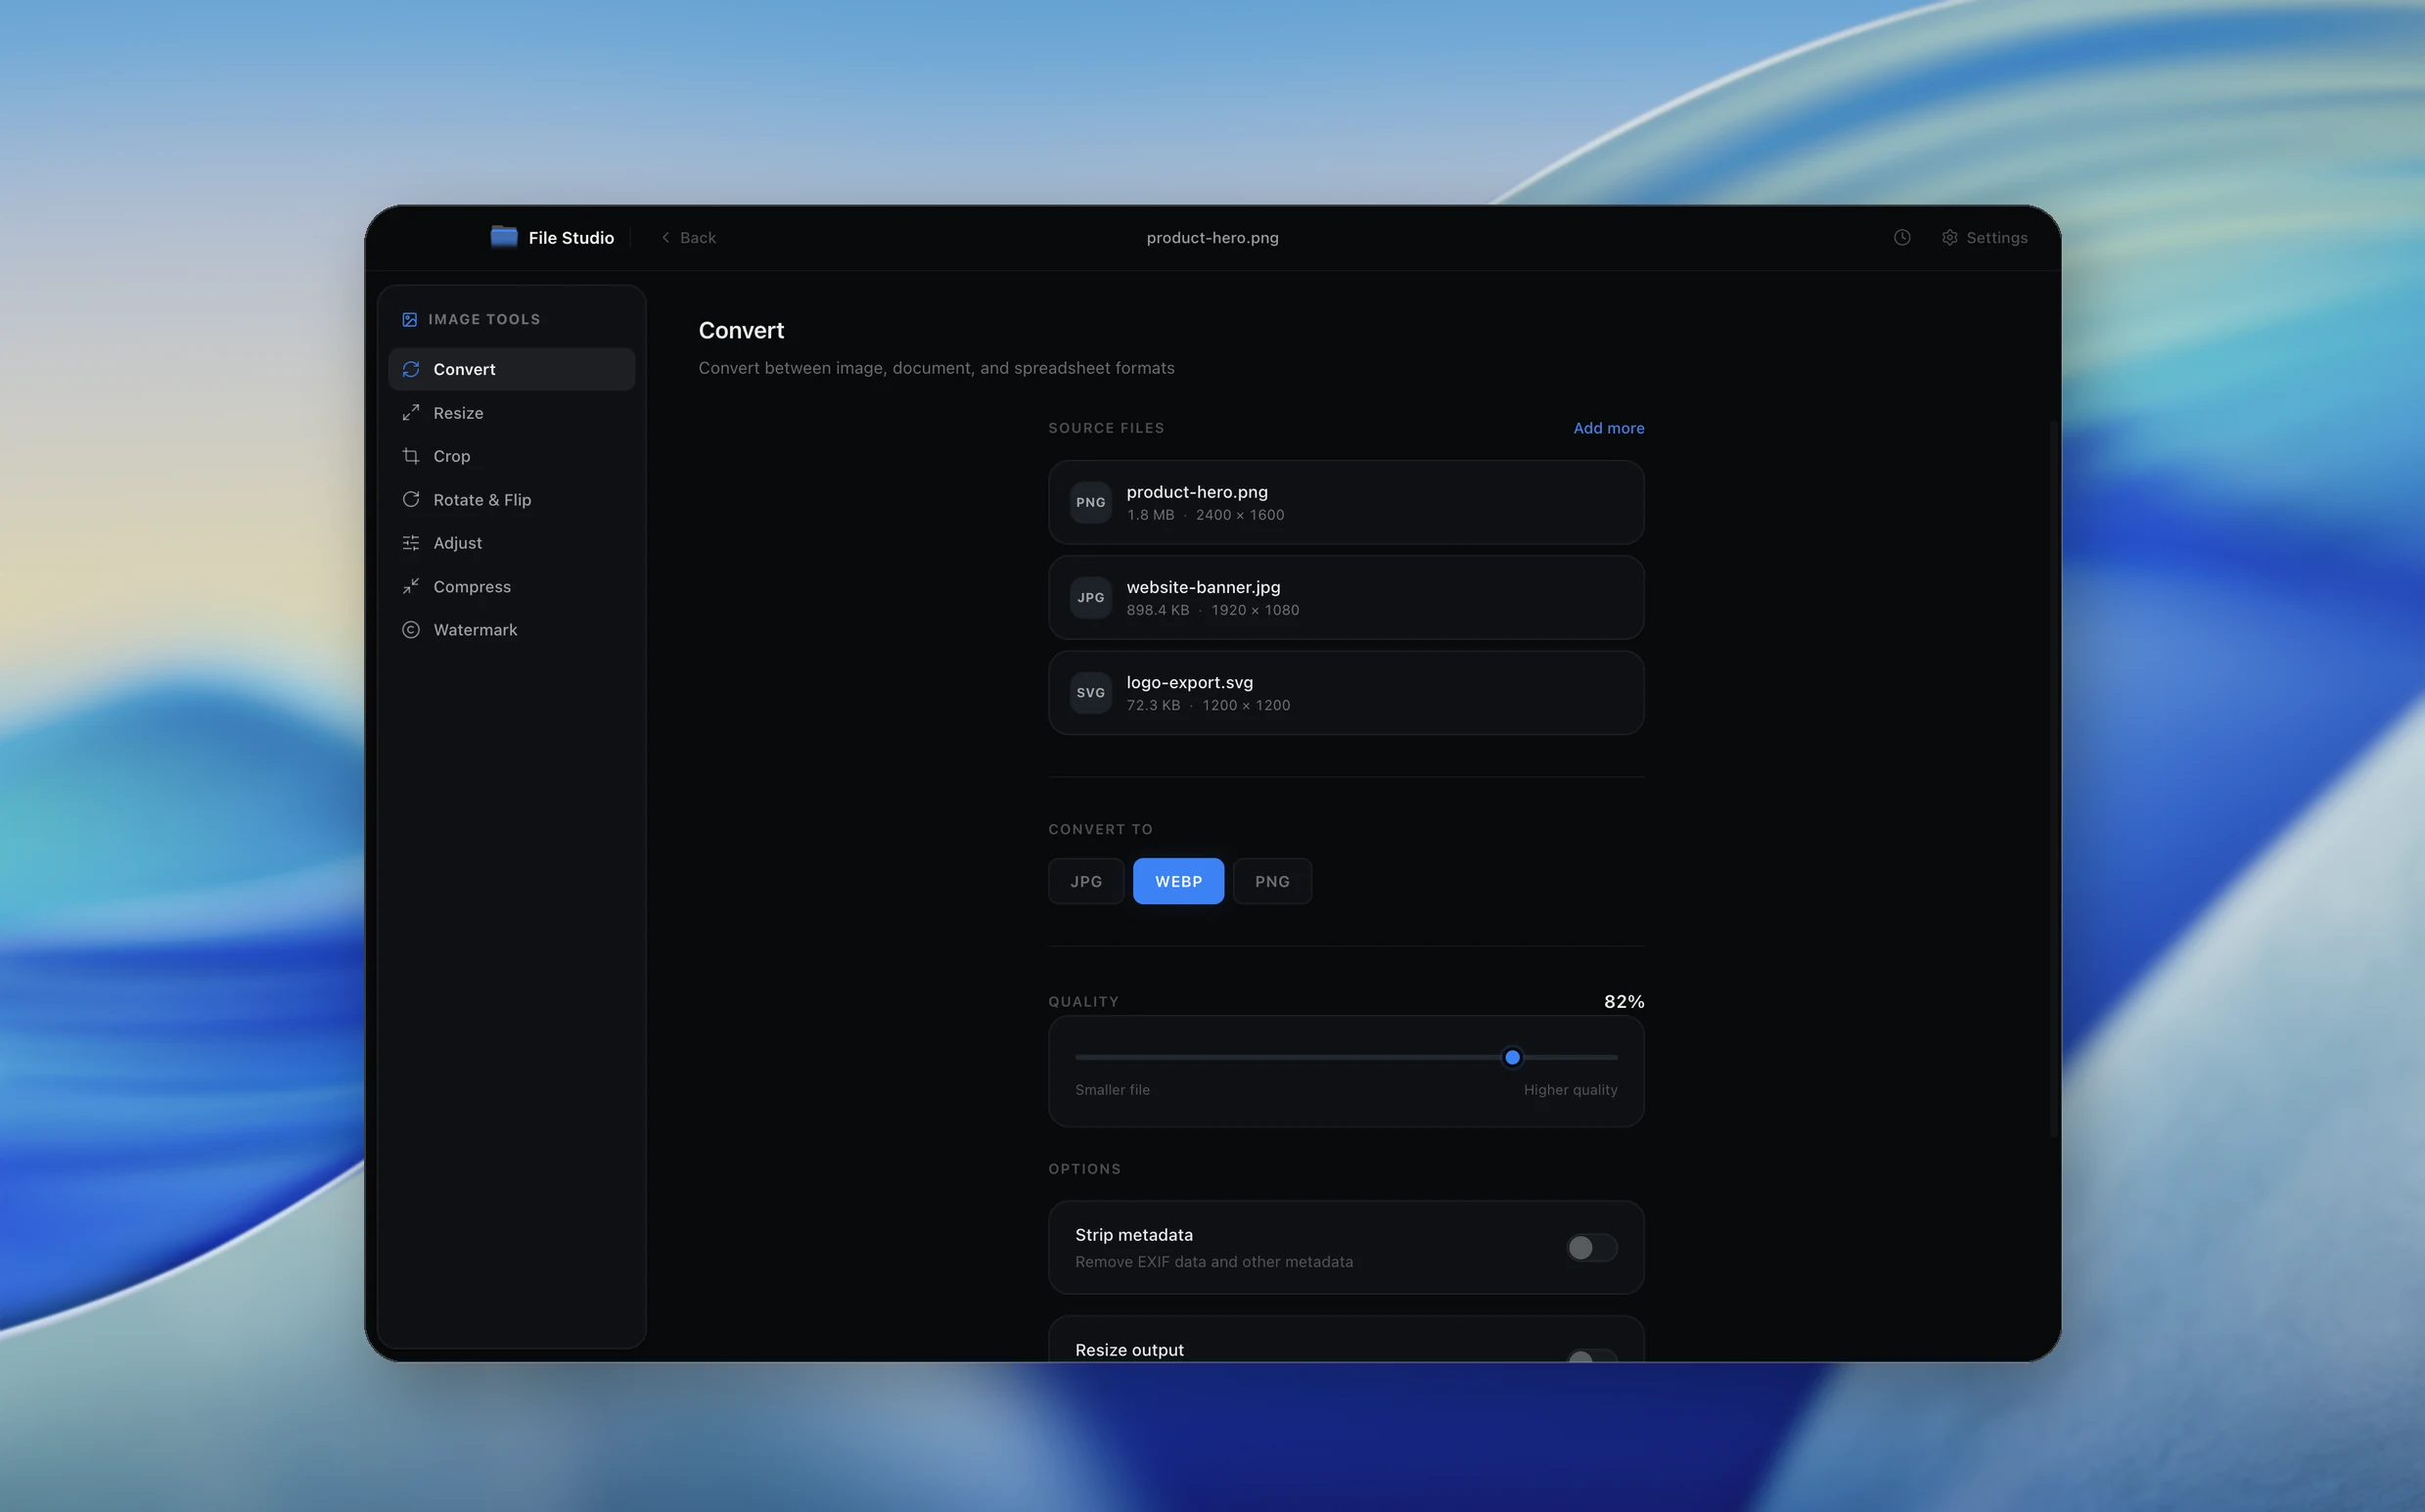Click the Image Tools header icon
Image resolution: width=2425 pixels, height=1512 pixels.
[409, 319]
